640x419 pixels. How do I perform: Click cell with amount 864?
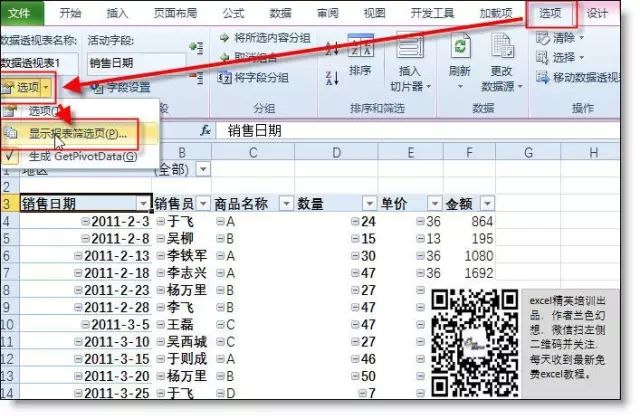pyautogui.click(x=469, y=222)
